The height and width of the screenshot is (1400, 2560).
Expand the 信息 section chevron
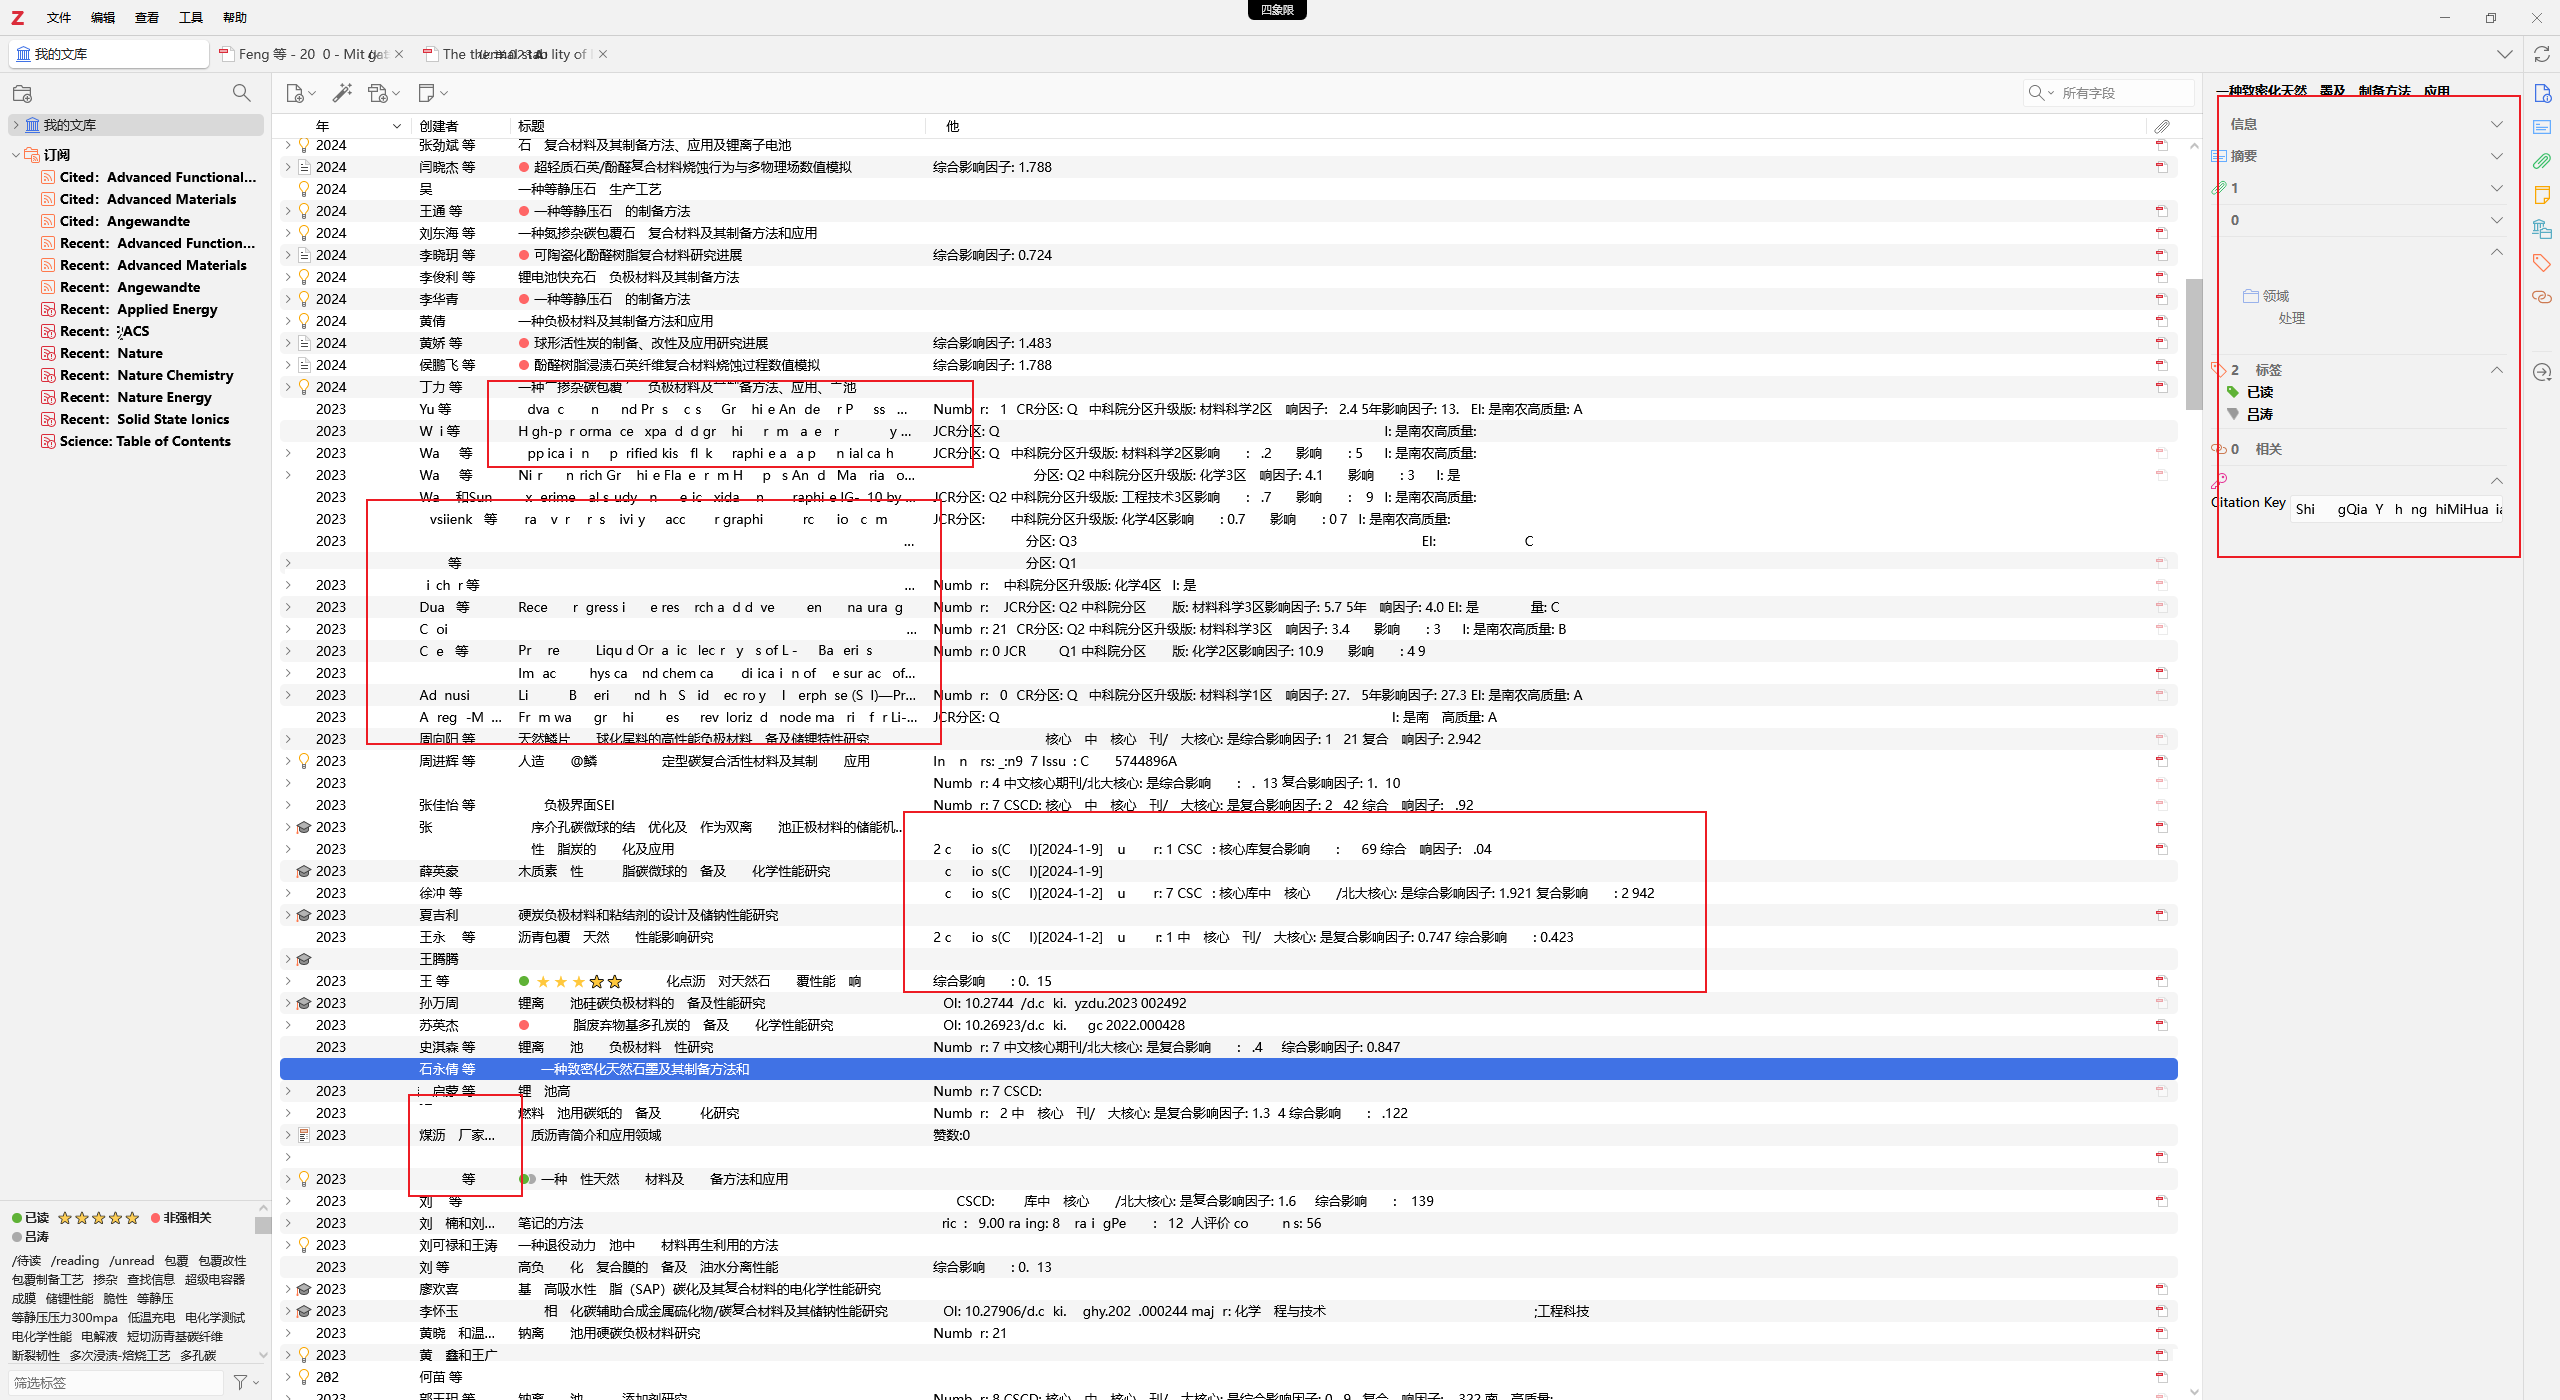[x=2496, y=124]
